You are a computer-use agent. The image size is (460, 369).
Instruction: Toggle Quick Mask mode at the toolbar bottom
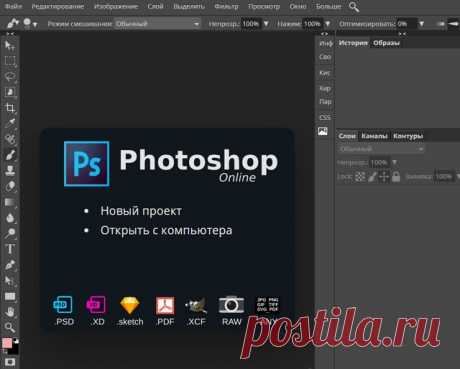point(10,362)
